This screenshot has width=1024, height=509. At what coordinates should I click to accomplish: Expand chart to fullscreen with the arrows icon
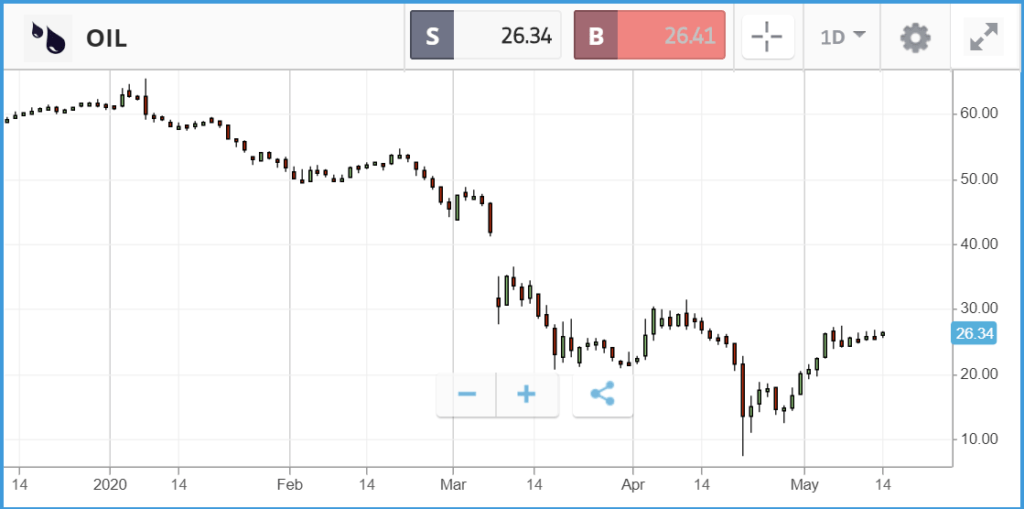(984, 38)
